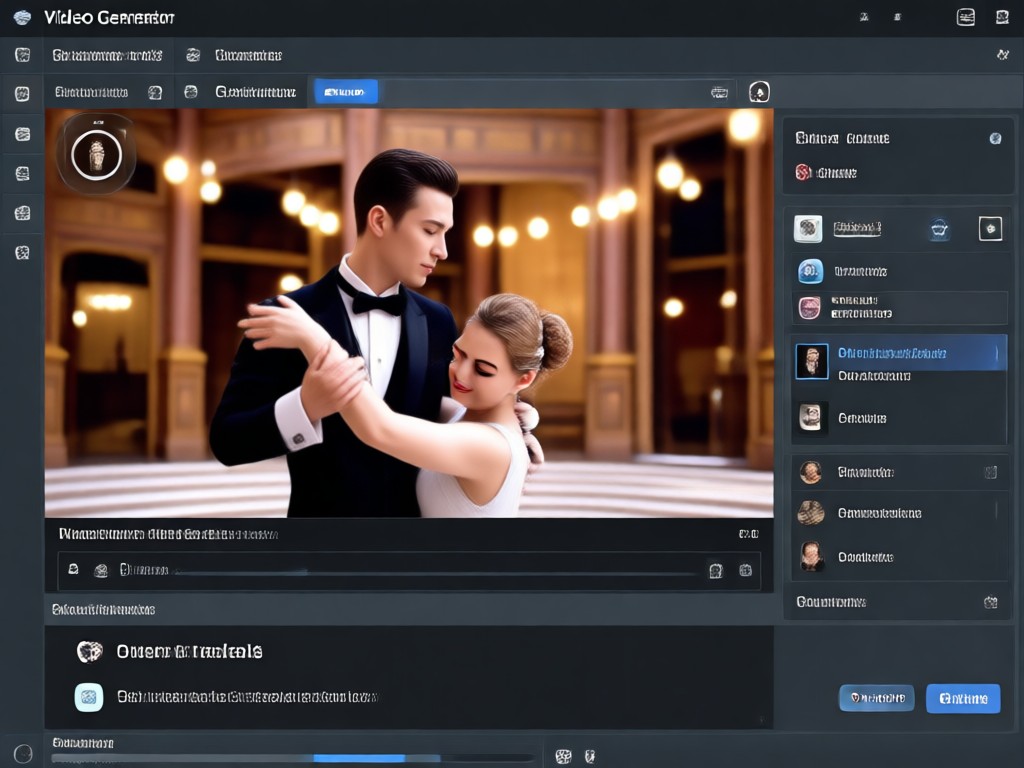Select the first tab in the second toolbar row
This screenshot has width=1024, height=768.
(91, 92)
